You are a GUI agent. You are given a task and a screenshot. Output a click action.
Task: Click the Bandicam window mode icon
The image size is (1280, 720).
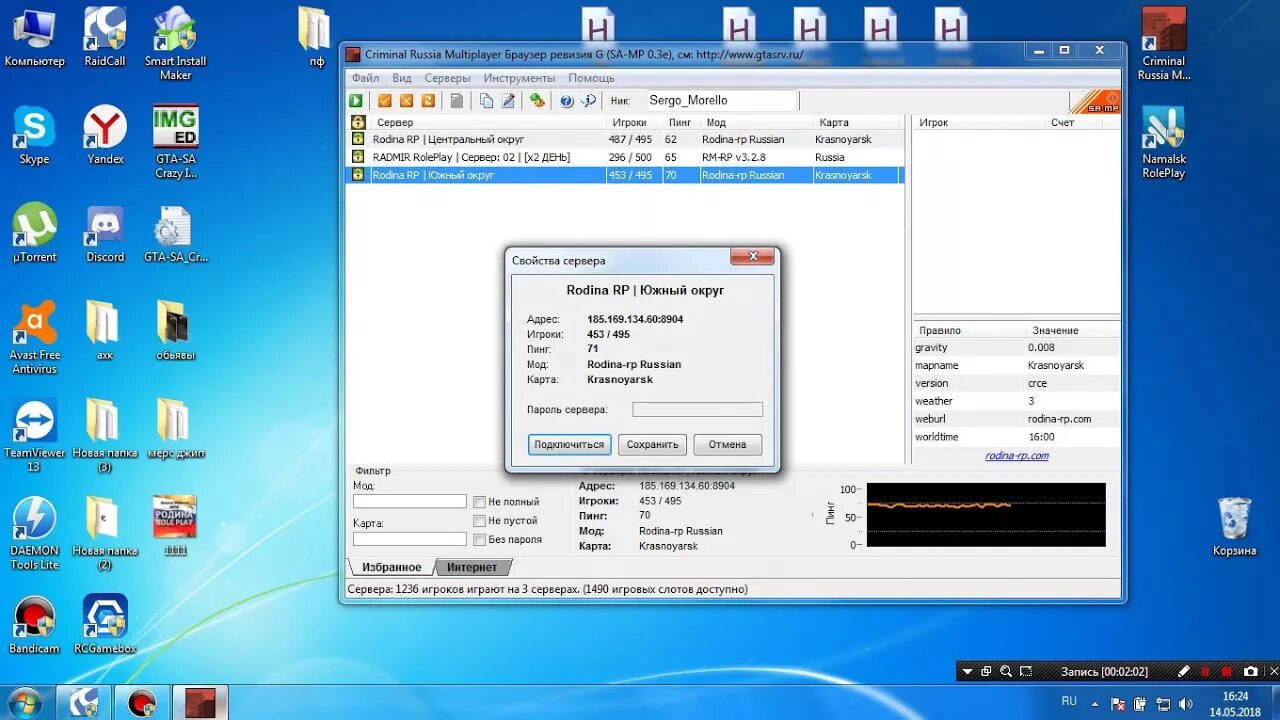point(986,671)
